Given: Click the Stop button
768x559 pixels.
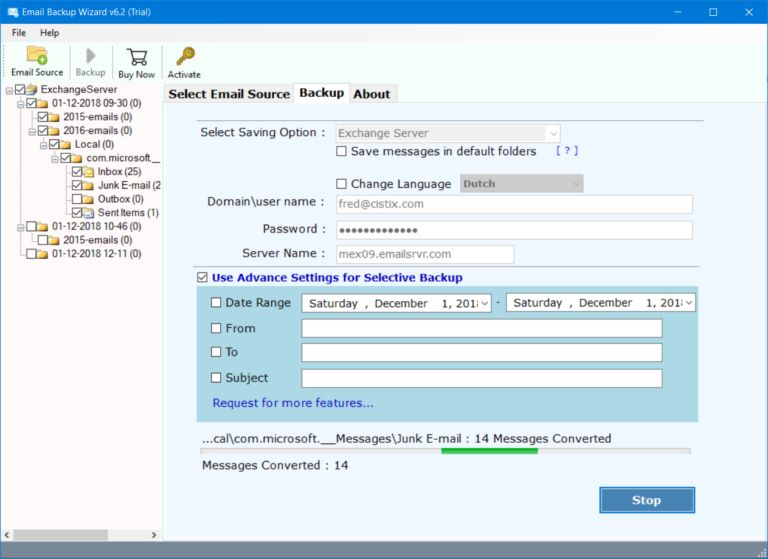Looking at the screenshot, I should 647,500.
